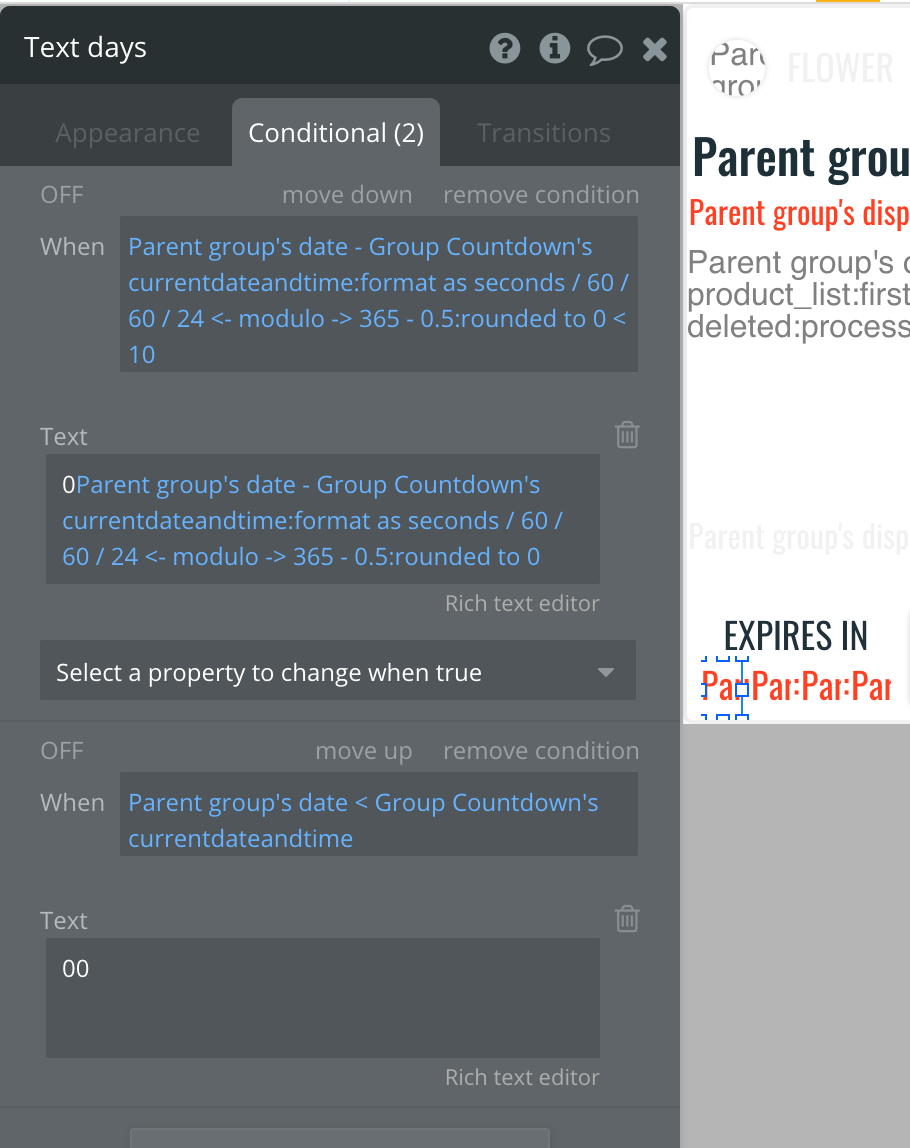
Task: Delete the first condition's Text property
Action: coord(627,435)
